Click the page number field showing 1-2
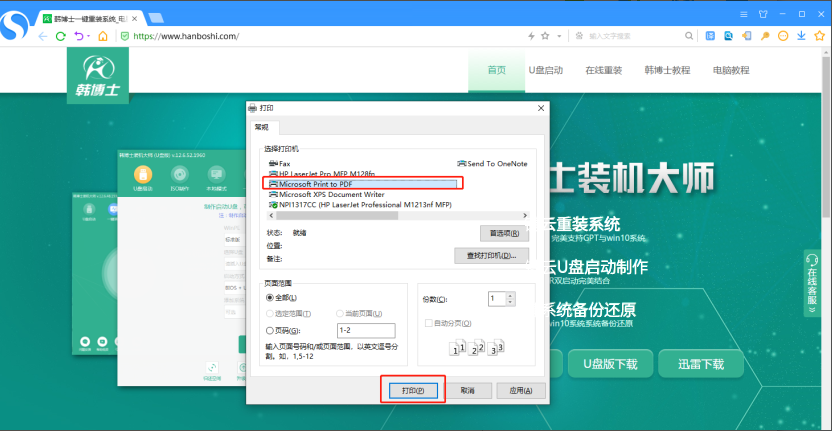832x431 pixels. click(x=366, y=330)
